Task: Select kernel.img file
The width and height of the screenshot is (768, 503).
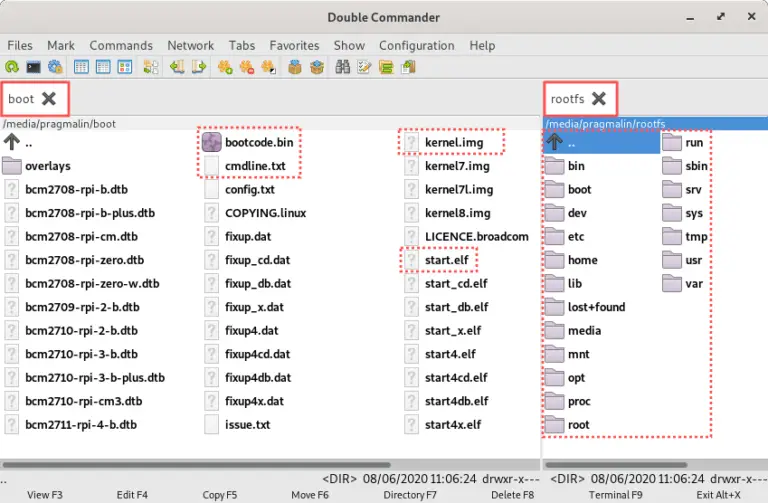Action: [x=454, y=142]
